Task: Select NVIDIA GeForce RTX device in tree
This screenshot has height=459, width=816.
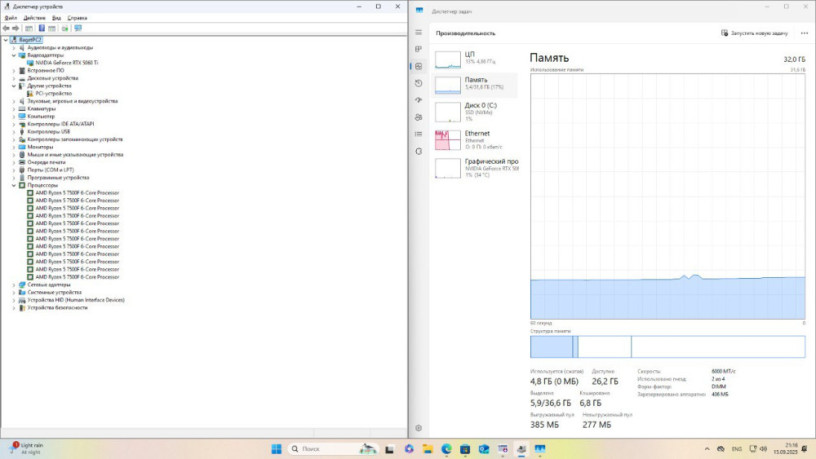Action: coord(76,63)
